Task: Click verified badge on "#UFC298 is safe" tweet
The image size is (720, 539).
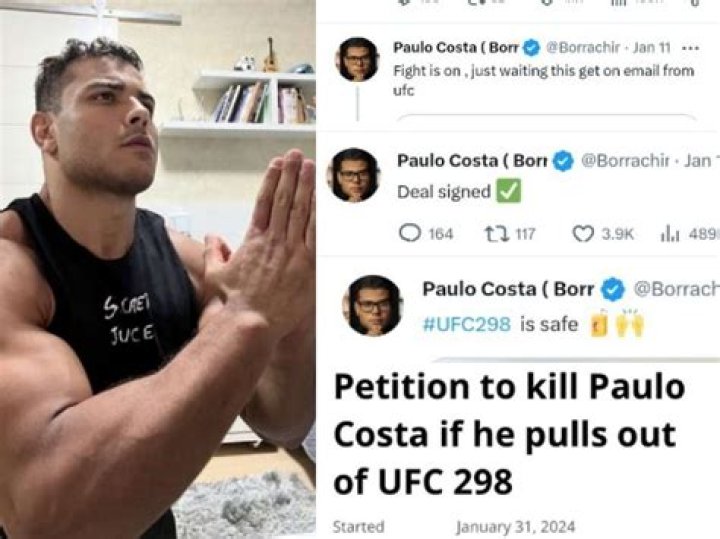Action: pos(613,289)
